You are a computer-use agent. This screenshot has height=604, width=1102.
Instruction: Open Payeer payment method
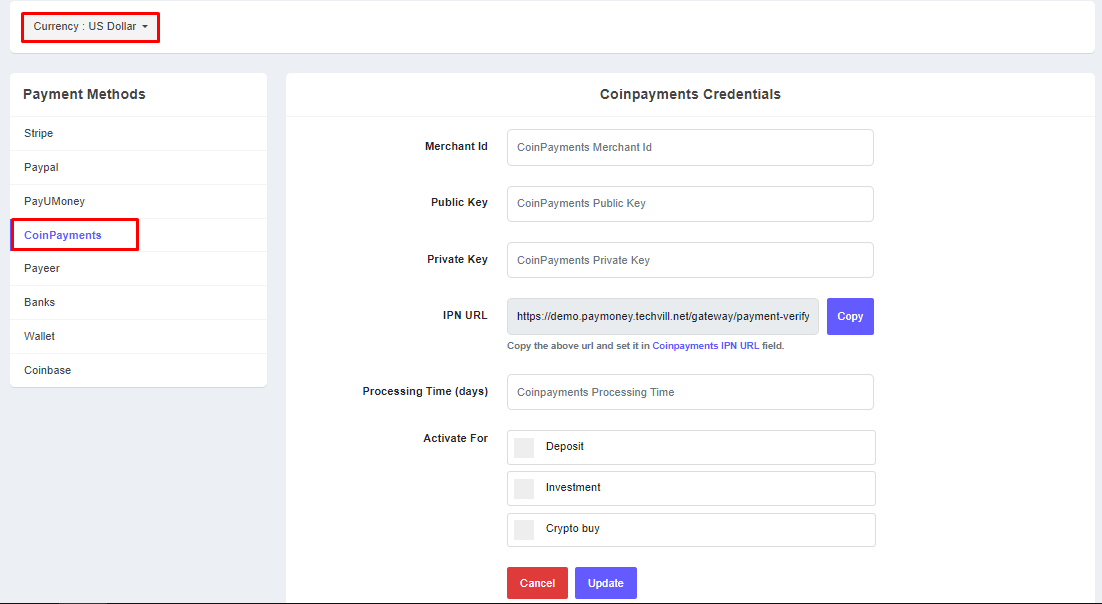tap(42, 268)
